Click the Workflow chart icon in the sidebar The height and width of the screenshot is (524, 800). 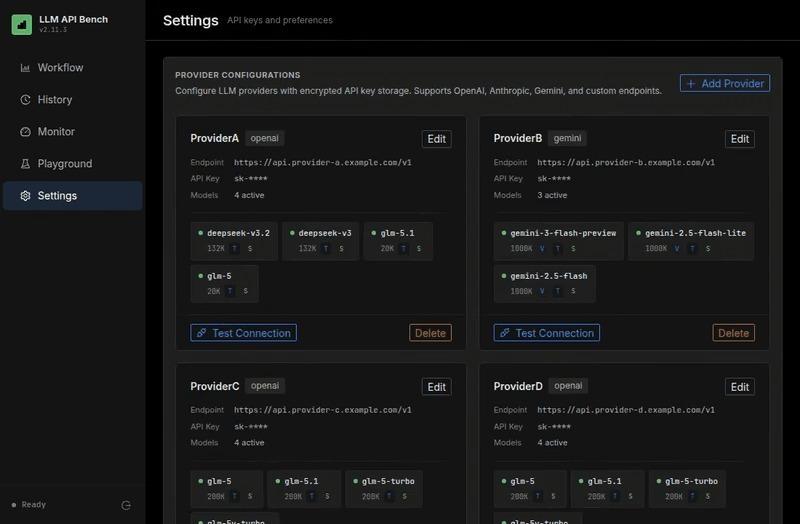tap(25, 68)
